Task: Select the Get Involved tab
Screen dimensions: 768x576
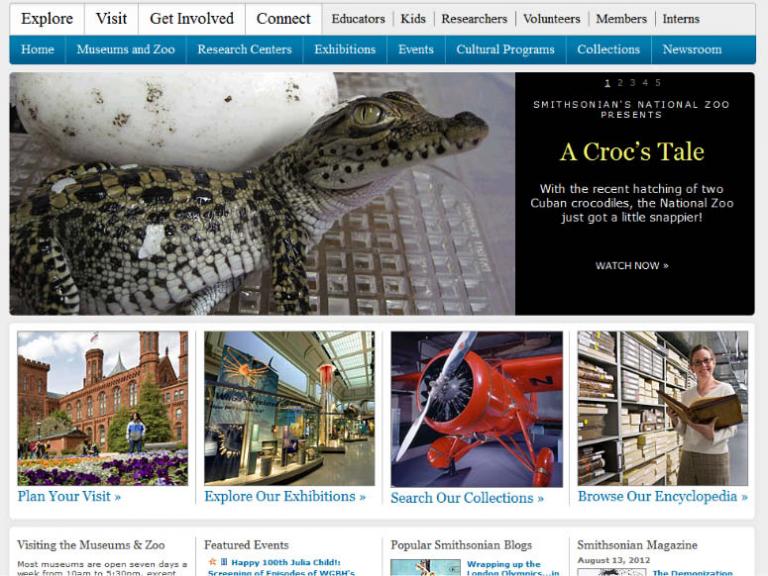Action: tap(192, 19)
